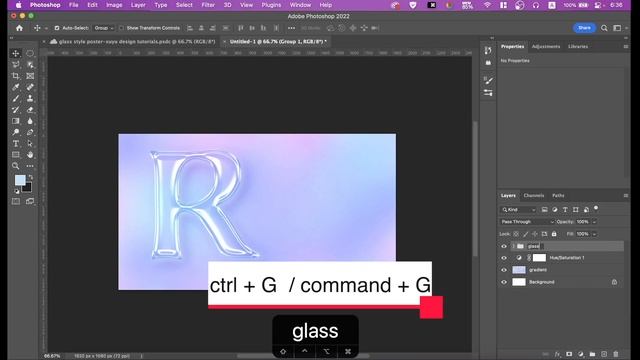The height and width of the screenshot is (360, 640).
Task: Open the Layer menu
Action: (138, 5)
